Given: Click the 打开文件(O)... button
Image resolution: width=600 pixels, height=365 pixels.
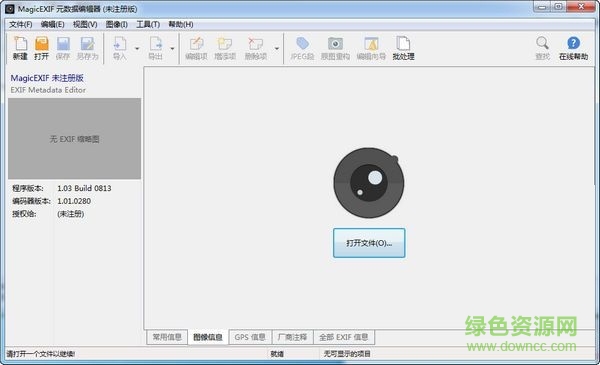Looking at the screenshot, I should (369, 243).
